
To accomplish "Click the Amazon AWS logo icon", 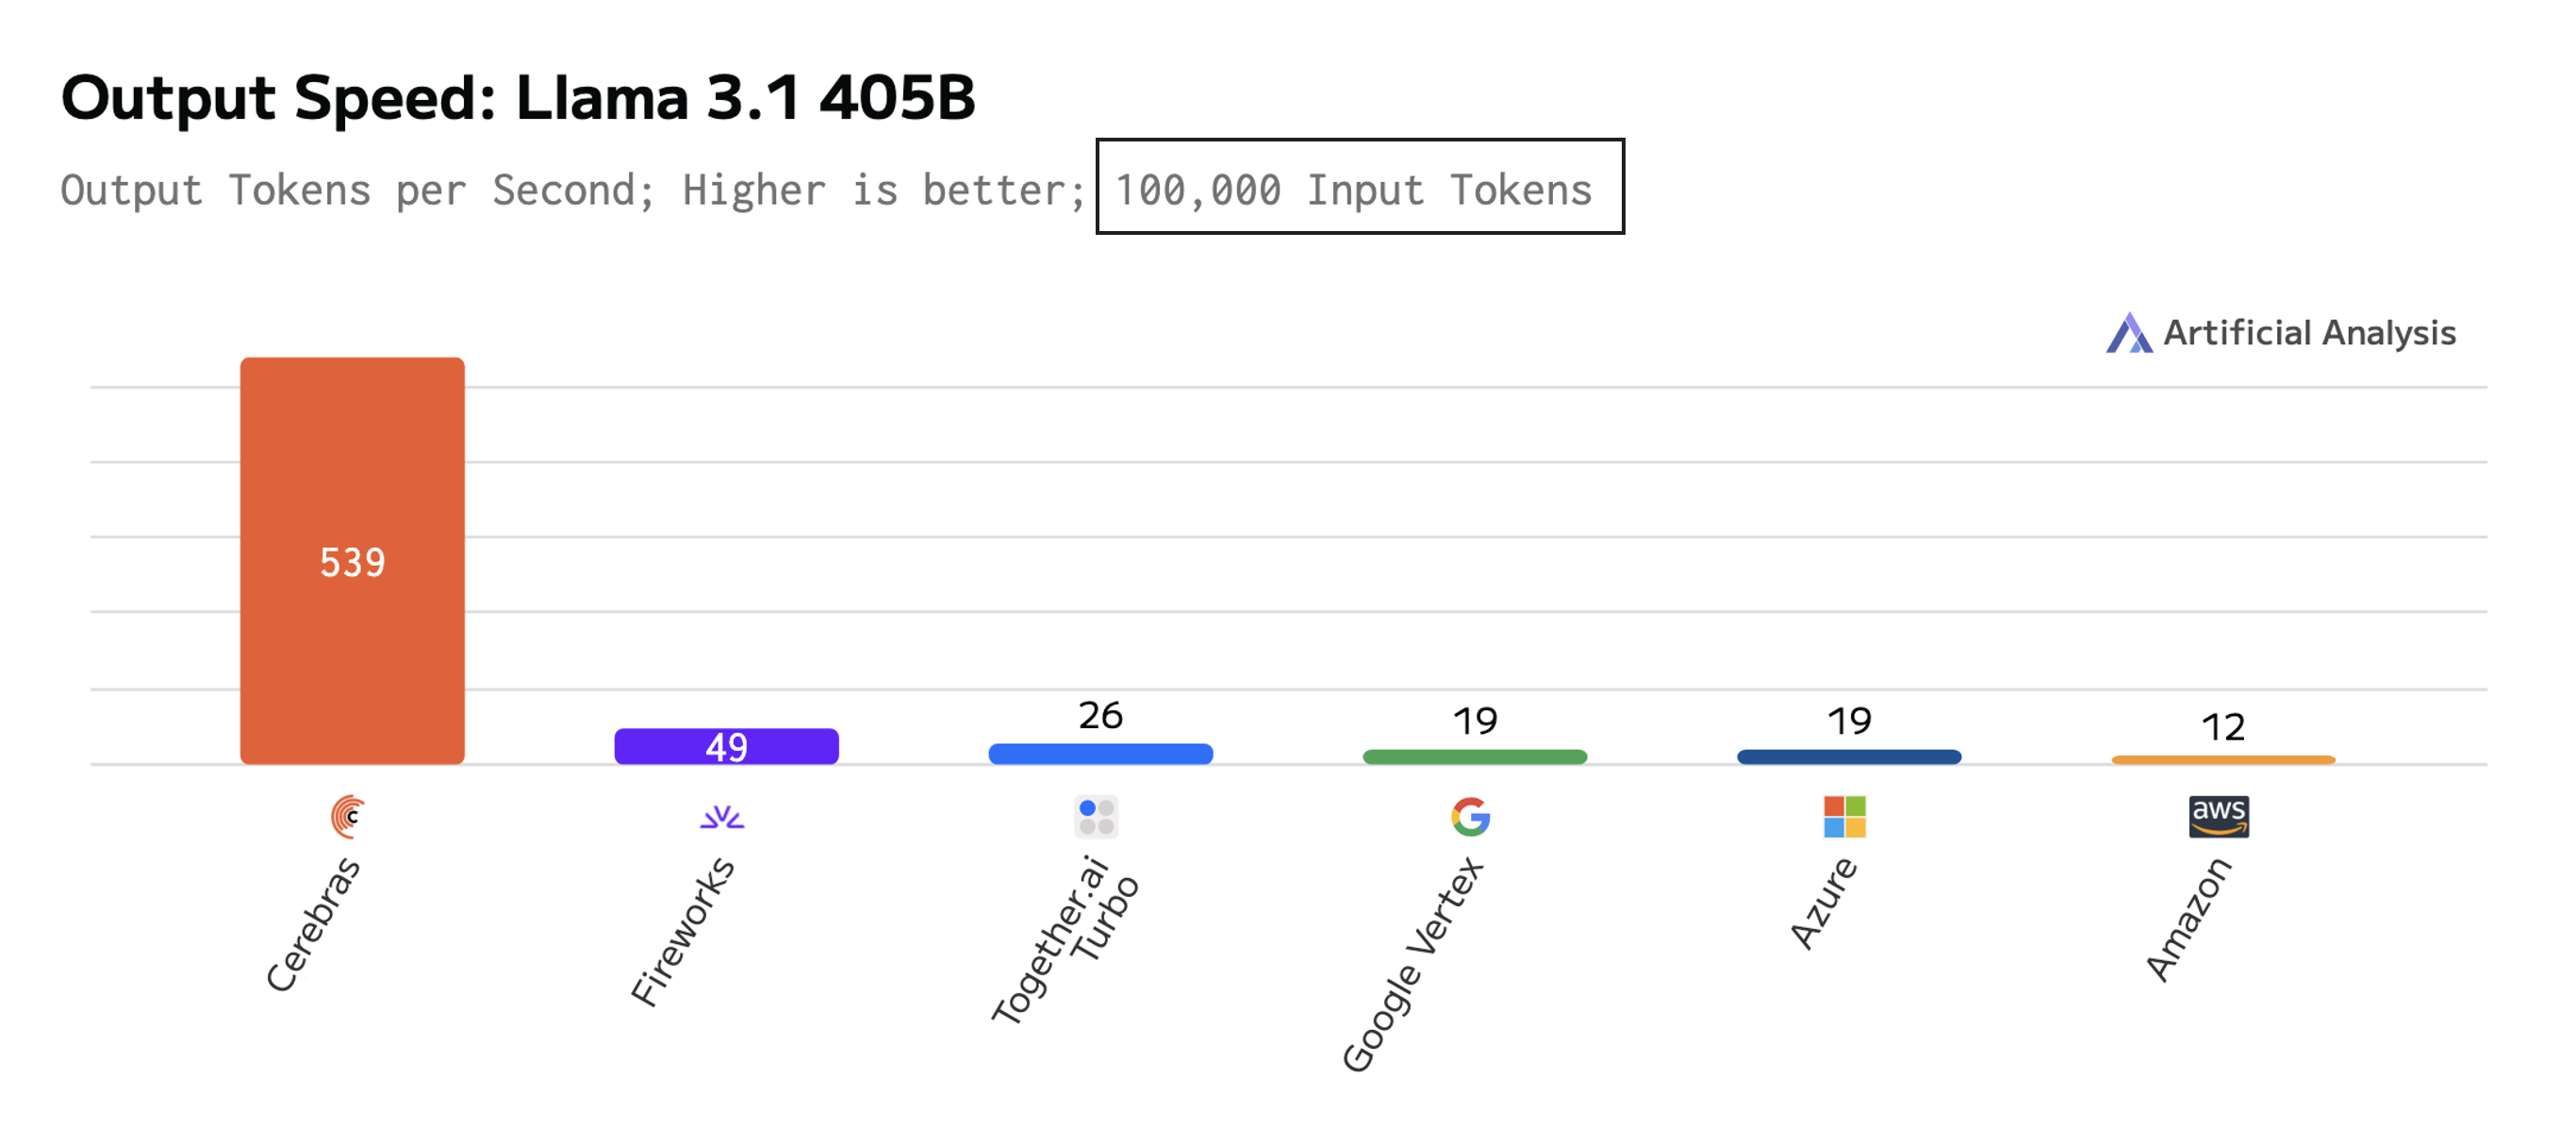I will (x=2218, y=816).
